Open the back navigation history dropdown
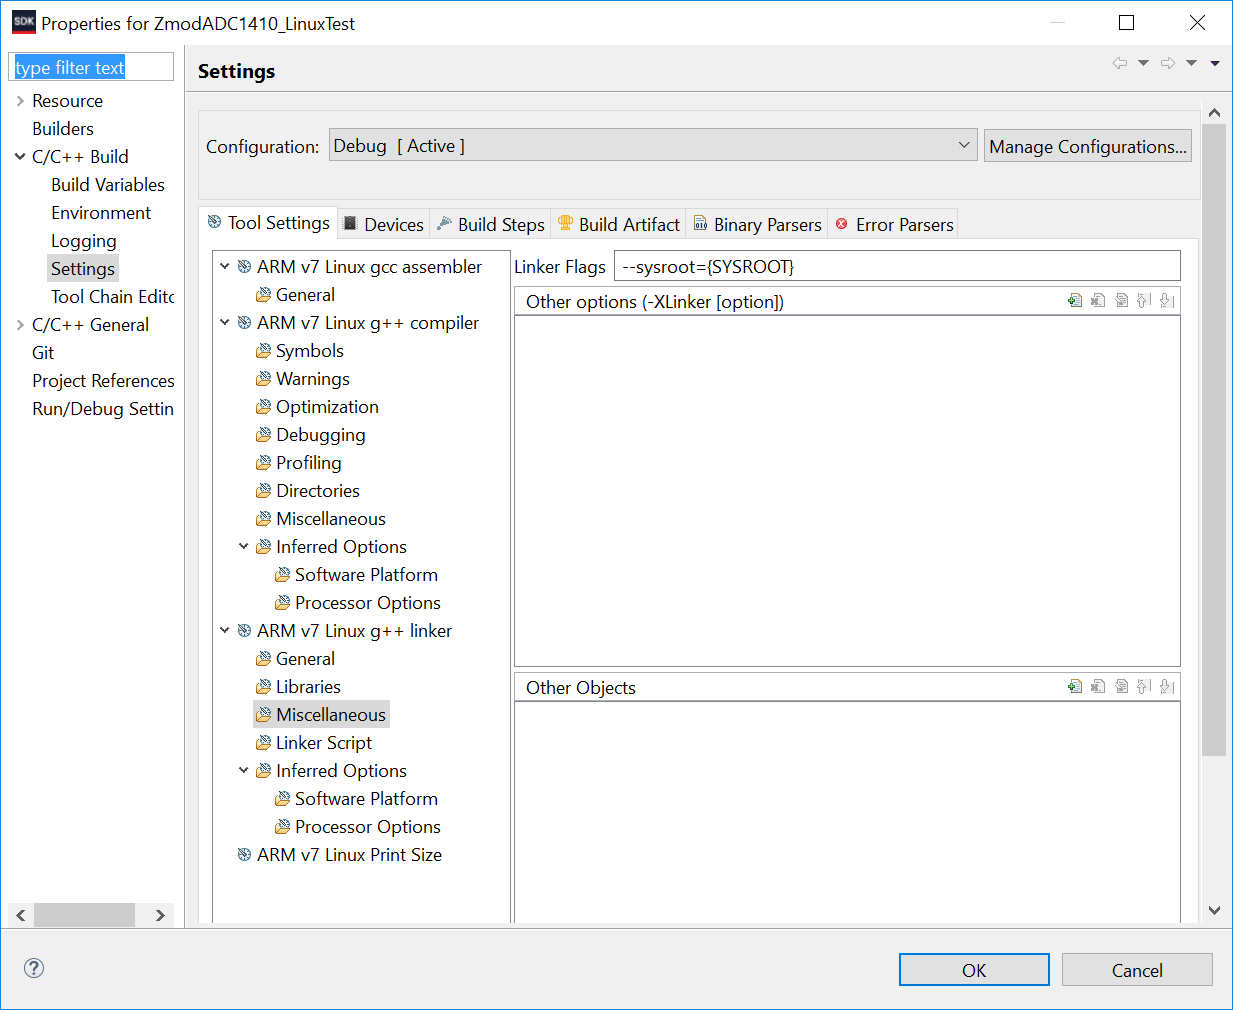The image size is (1233, 1010). pyautogui.click(x=1143, y=63)
